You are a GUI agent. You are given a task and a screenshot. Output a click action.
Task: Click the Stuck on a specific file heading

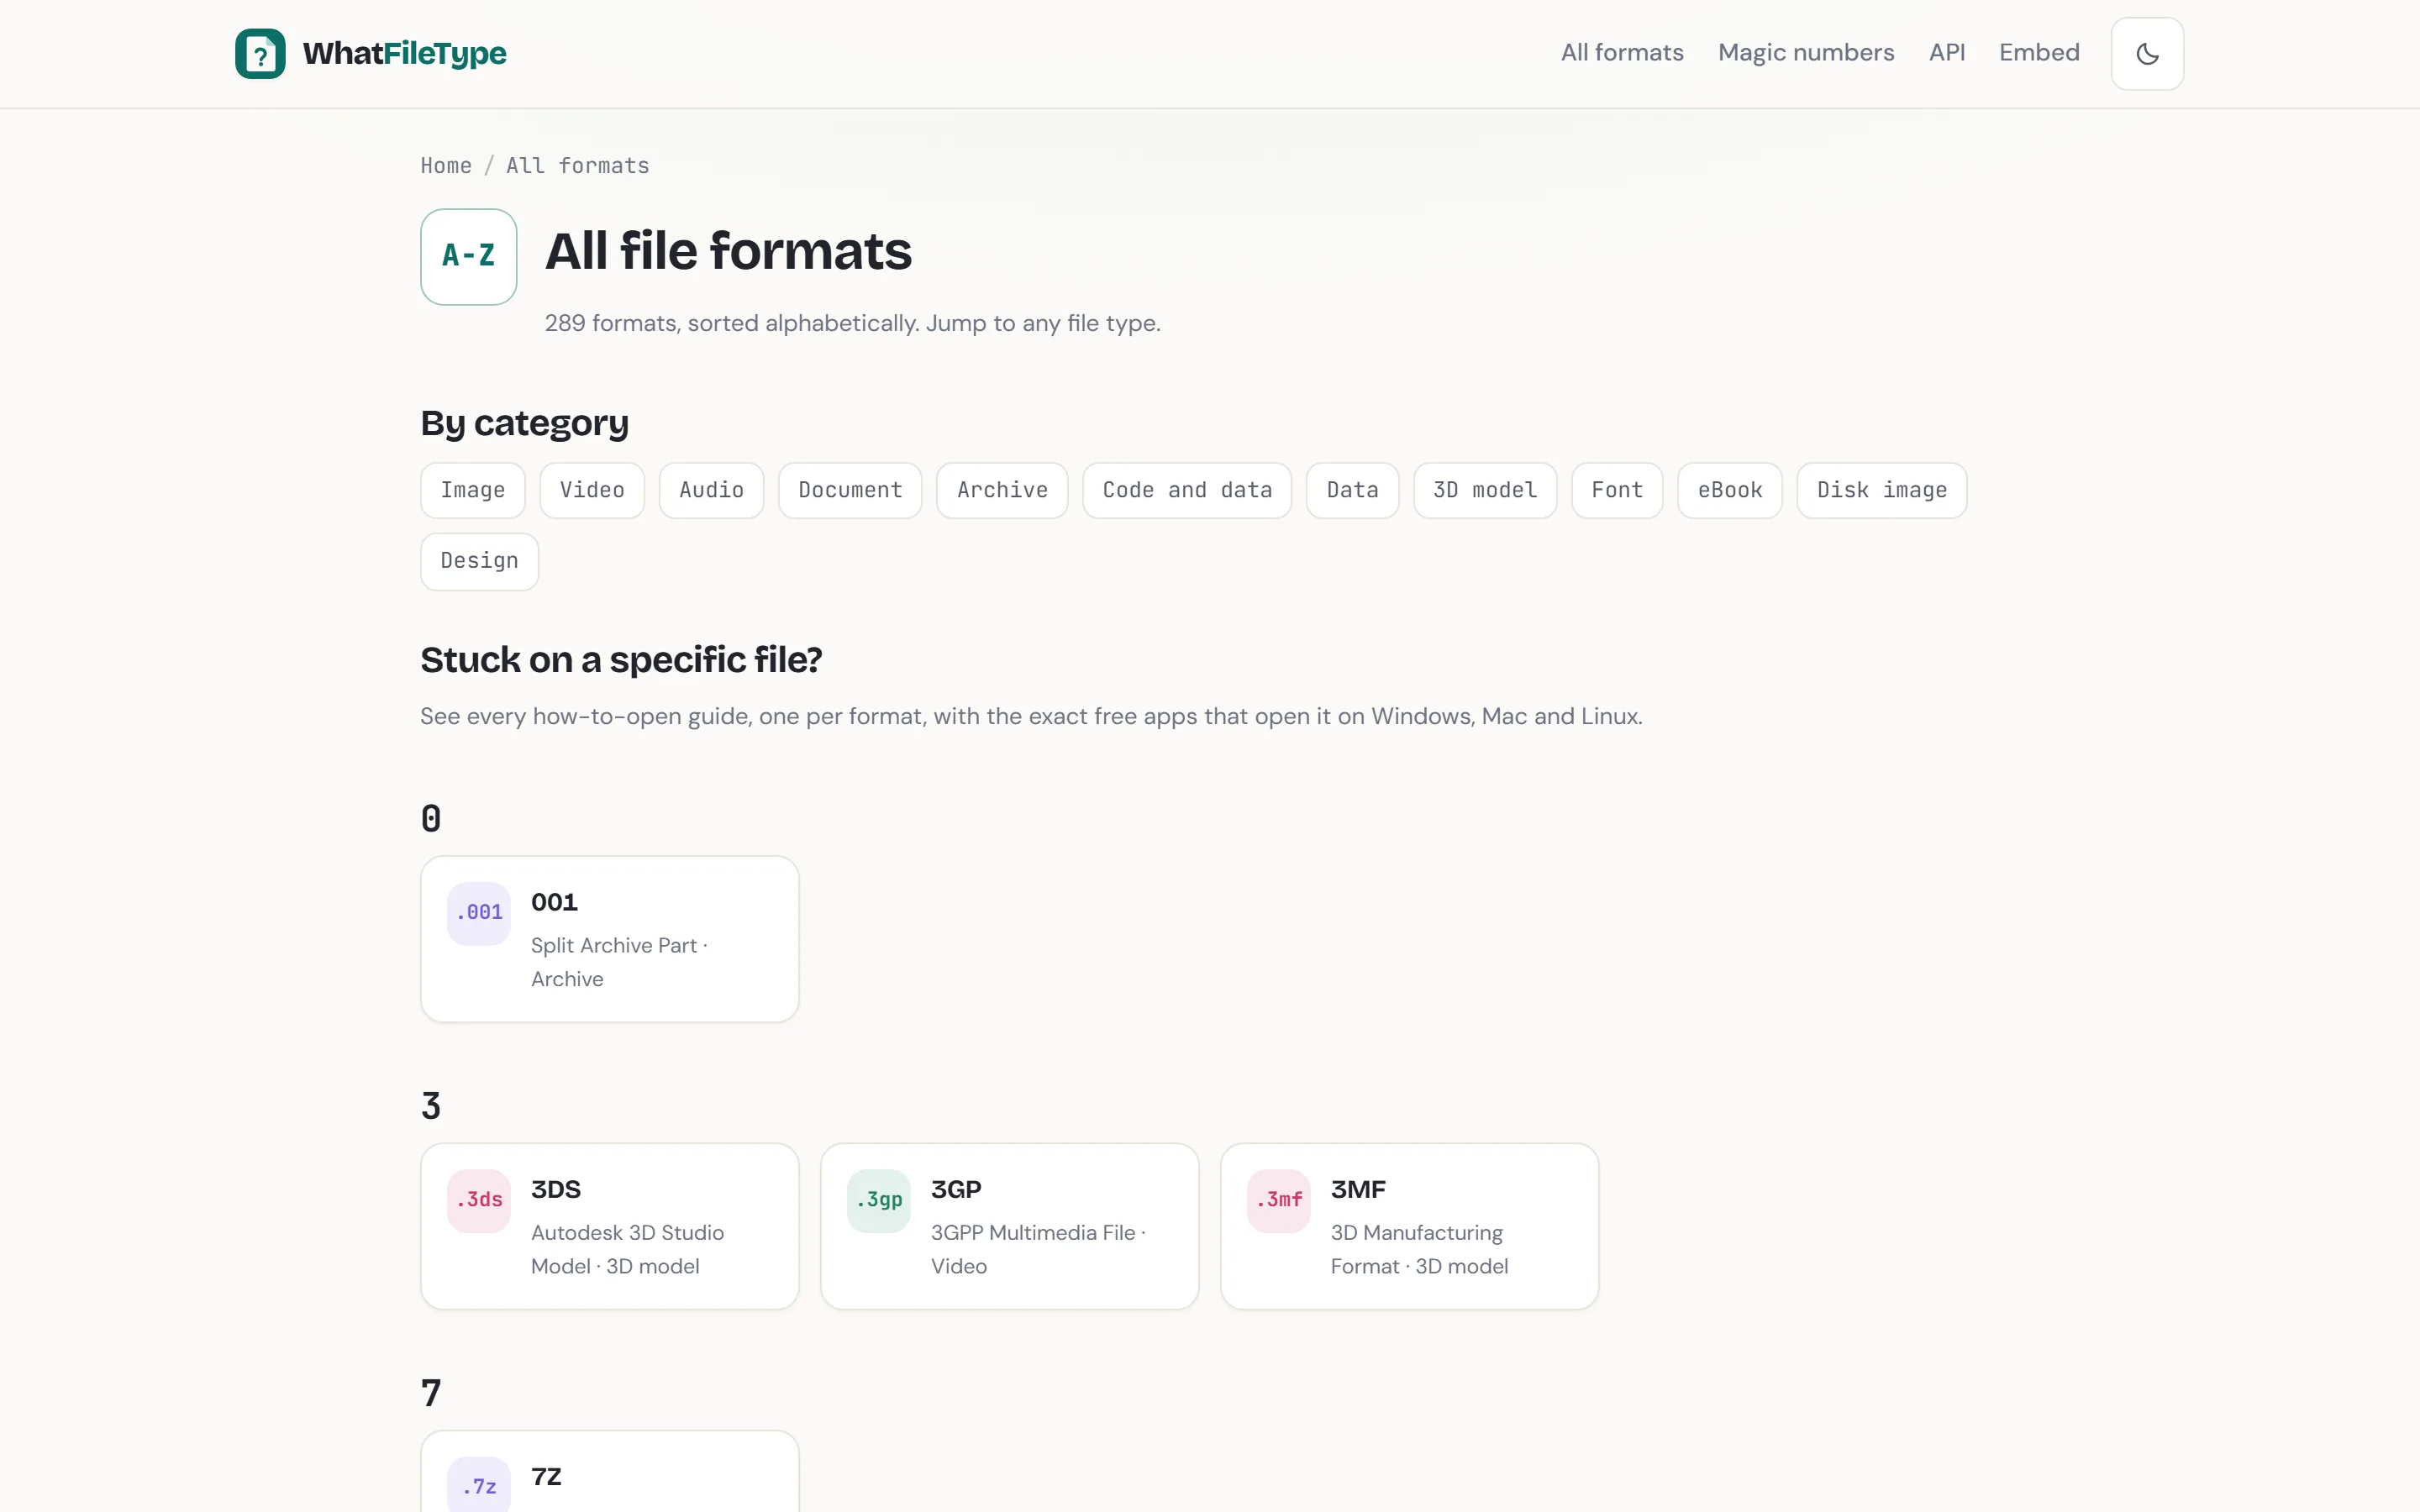click(621, 660)
